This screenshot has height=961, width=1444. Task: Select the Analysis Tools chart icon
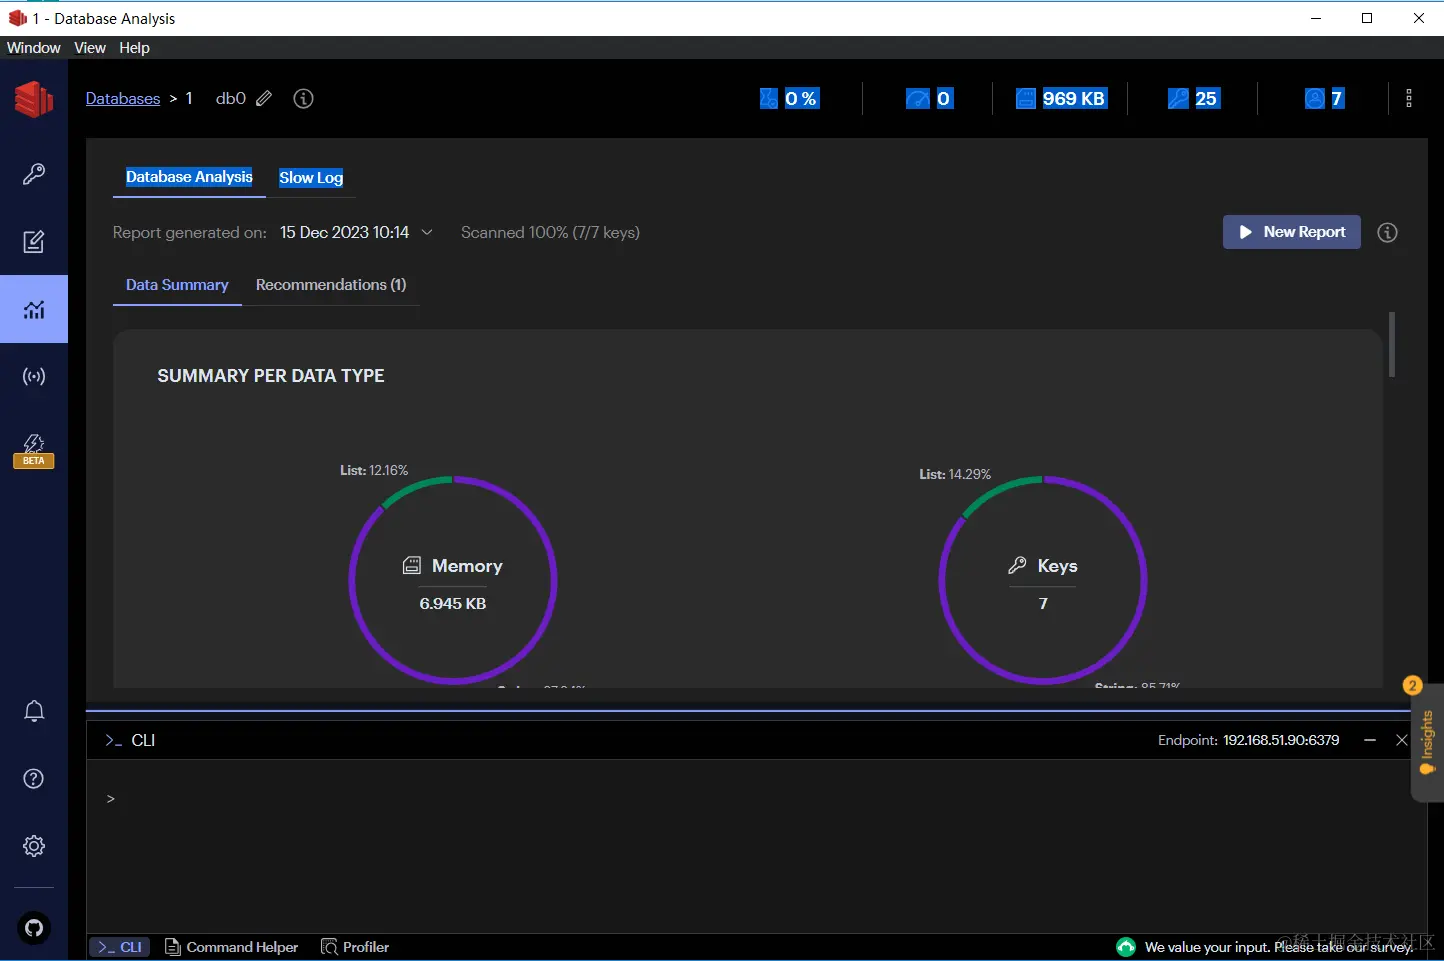pyautogui.click(x=34, y=309)
